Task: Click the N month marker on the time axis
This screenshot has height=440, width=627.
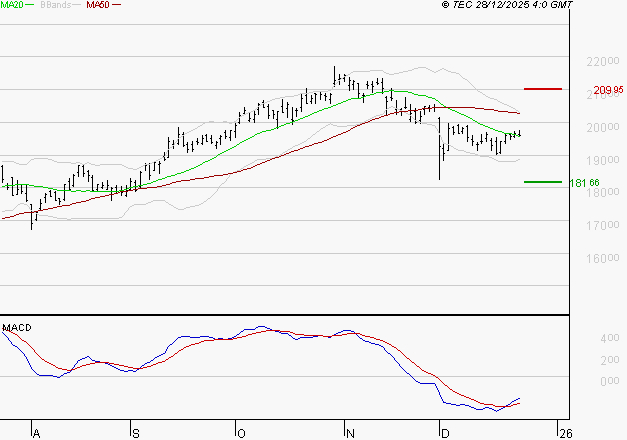Action: point(350,434)
